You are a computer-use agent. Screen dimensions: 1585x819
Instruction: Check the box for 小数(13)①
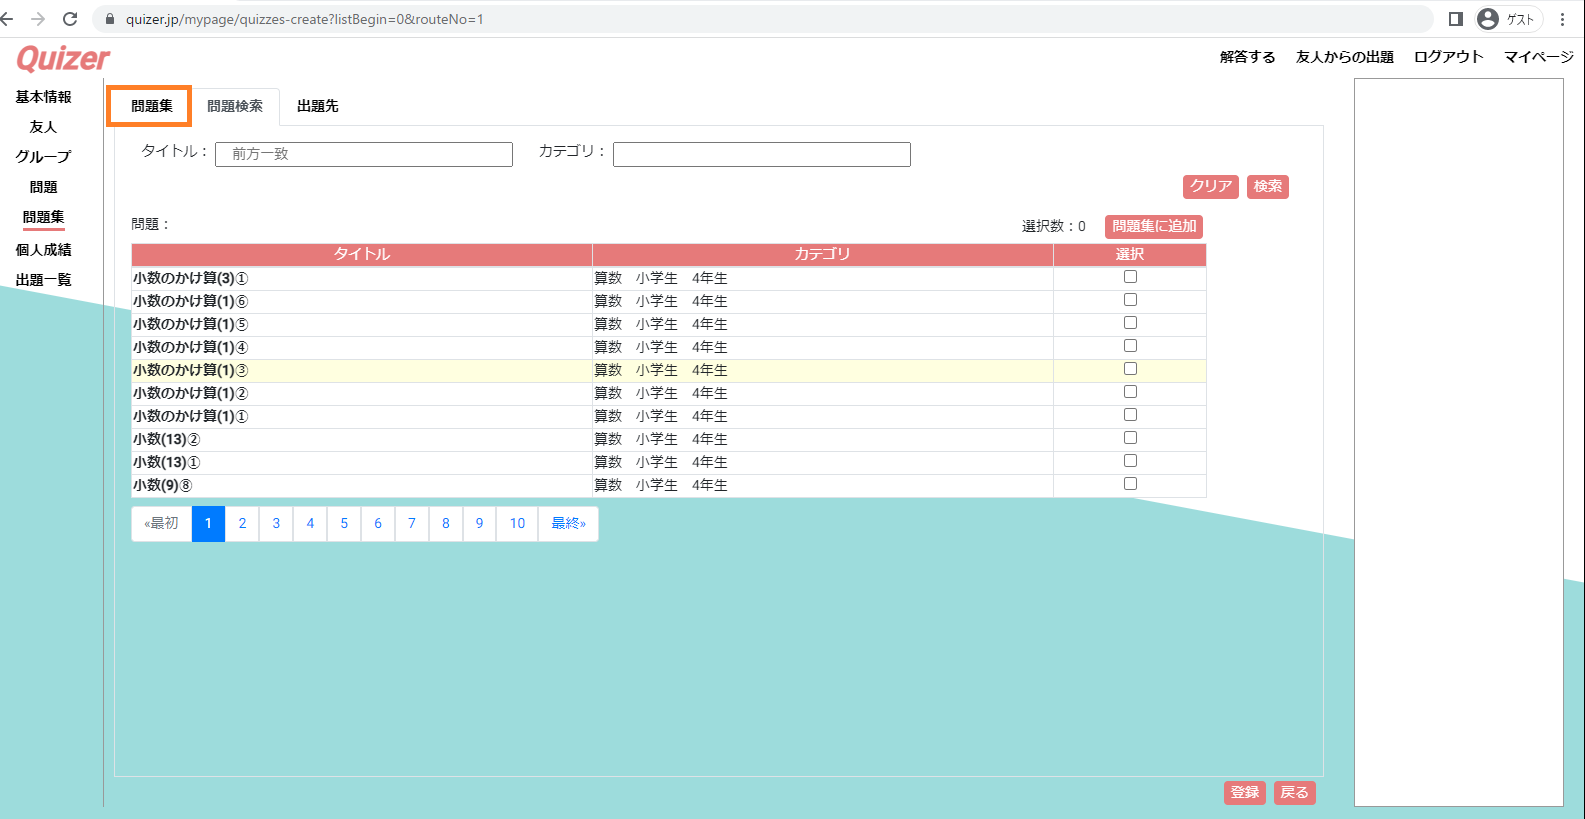(1130, 461)
